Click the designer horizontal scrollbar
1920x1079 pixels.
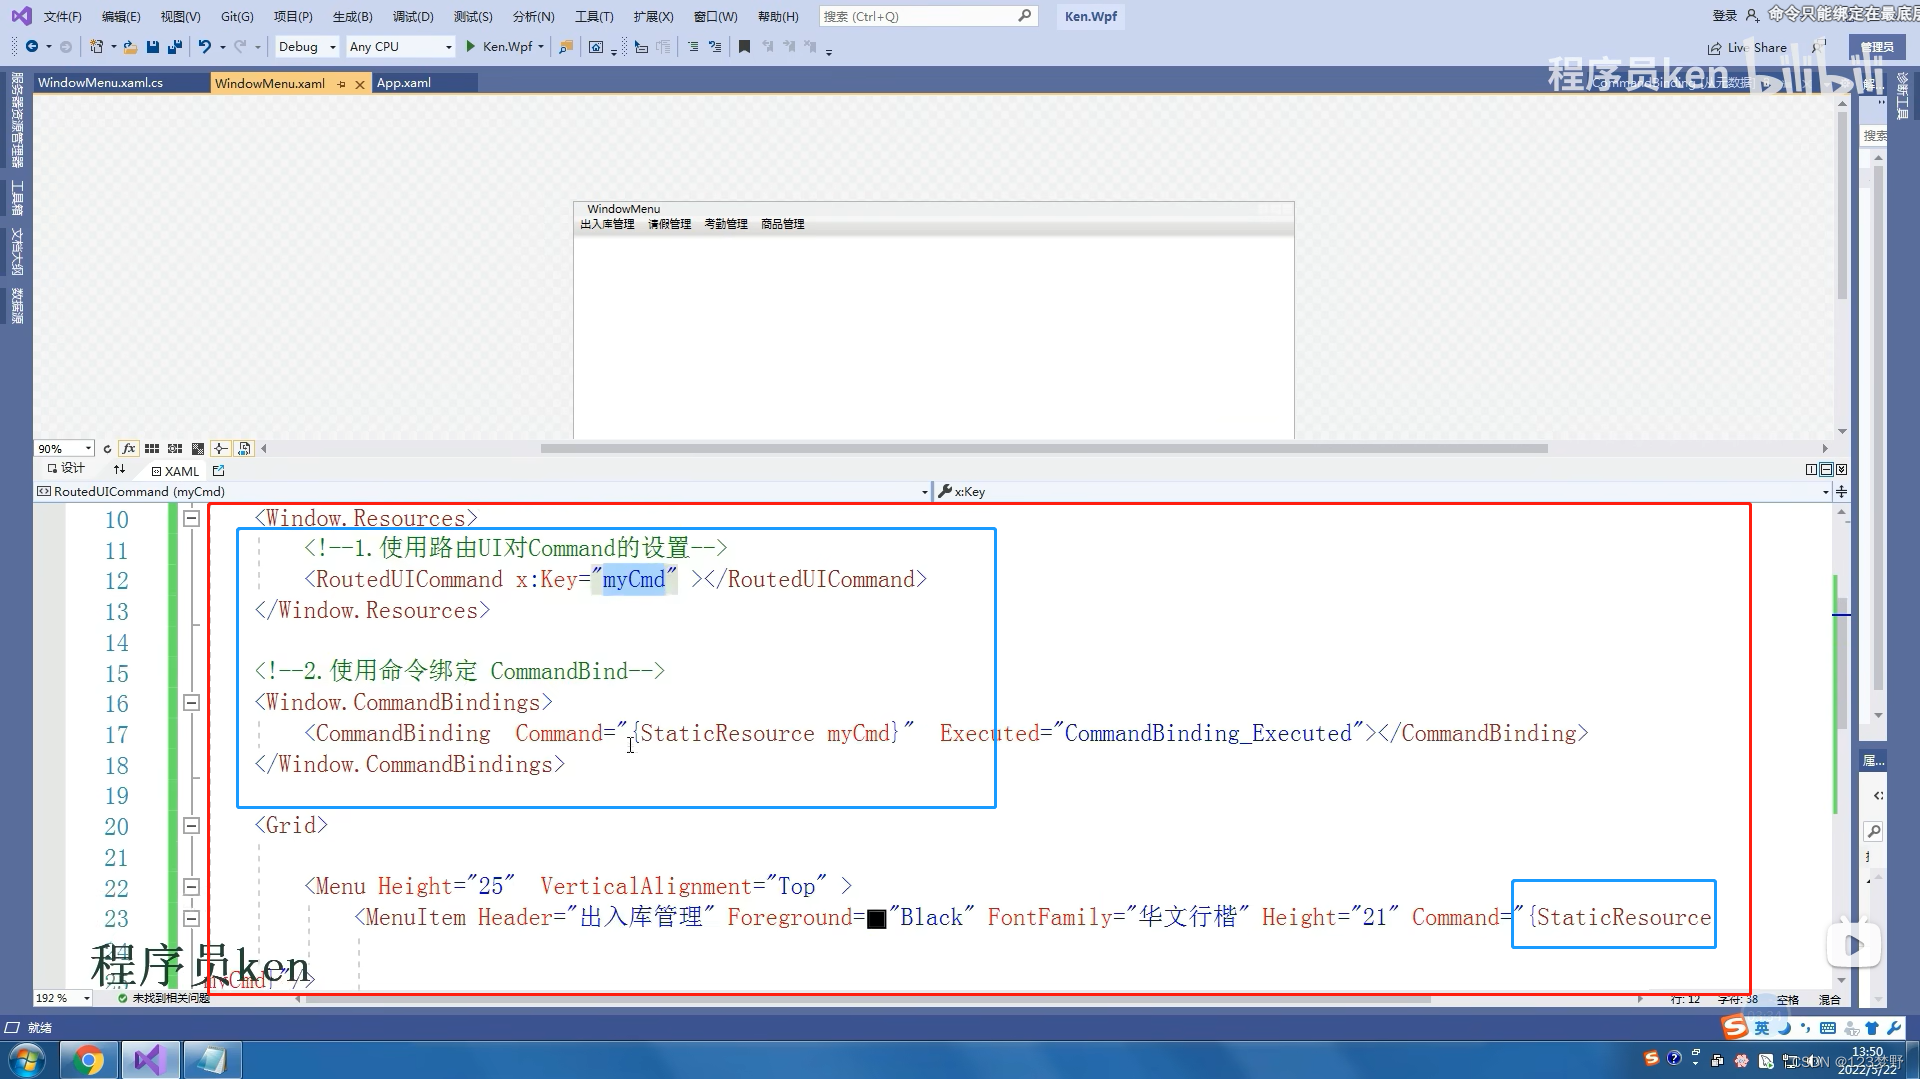(x=1044, y=448)
